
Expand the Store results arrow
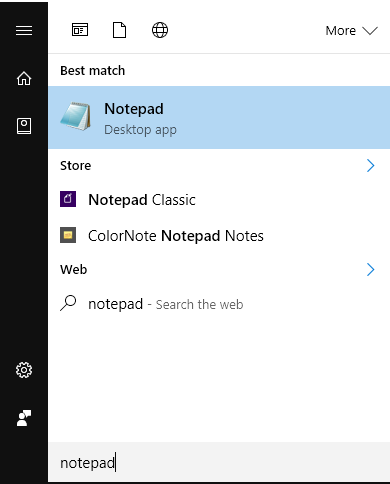[x=371, y=165]
